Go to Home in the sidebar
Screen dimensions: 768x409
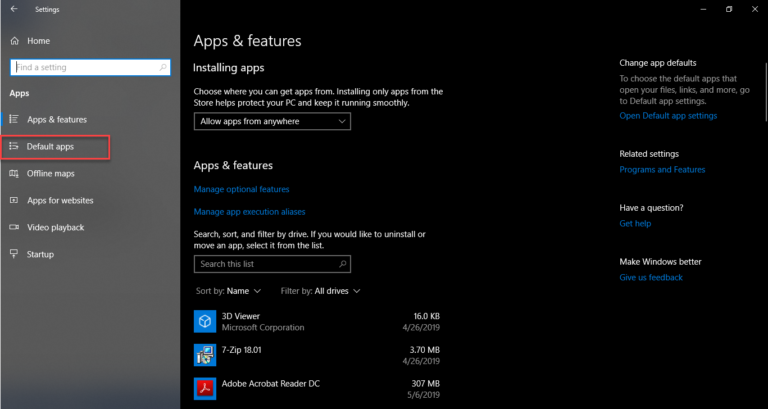click(38, 41)
